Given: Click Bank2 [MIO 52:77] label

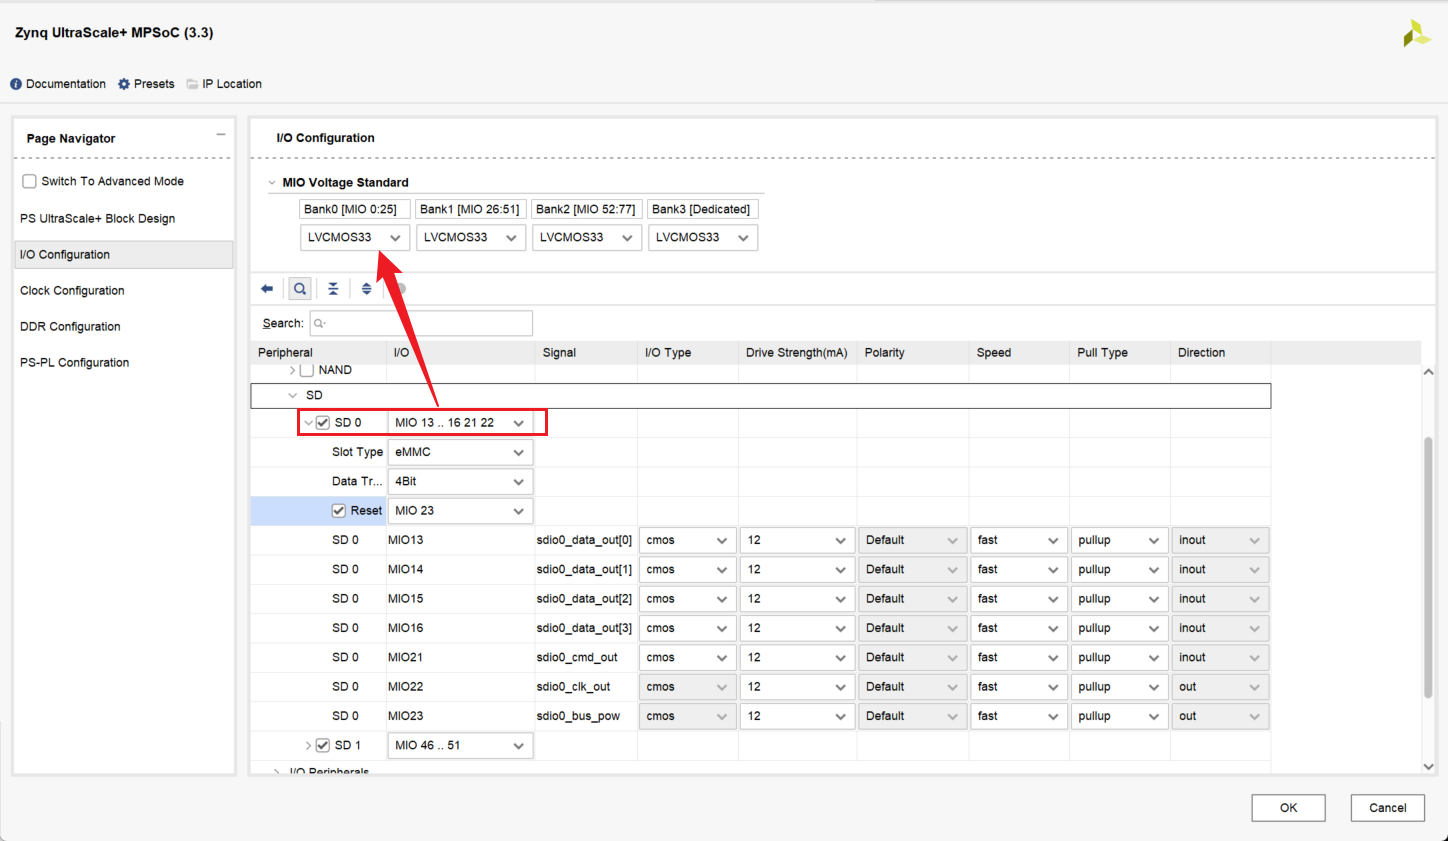Looking at the screenshot, I should 586,209.
